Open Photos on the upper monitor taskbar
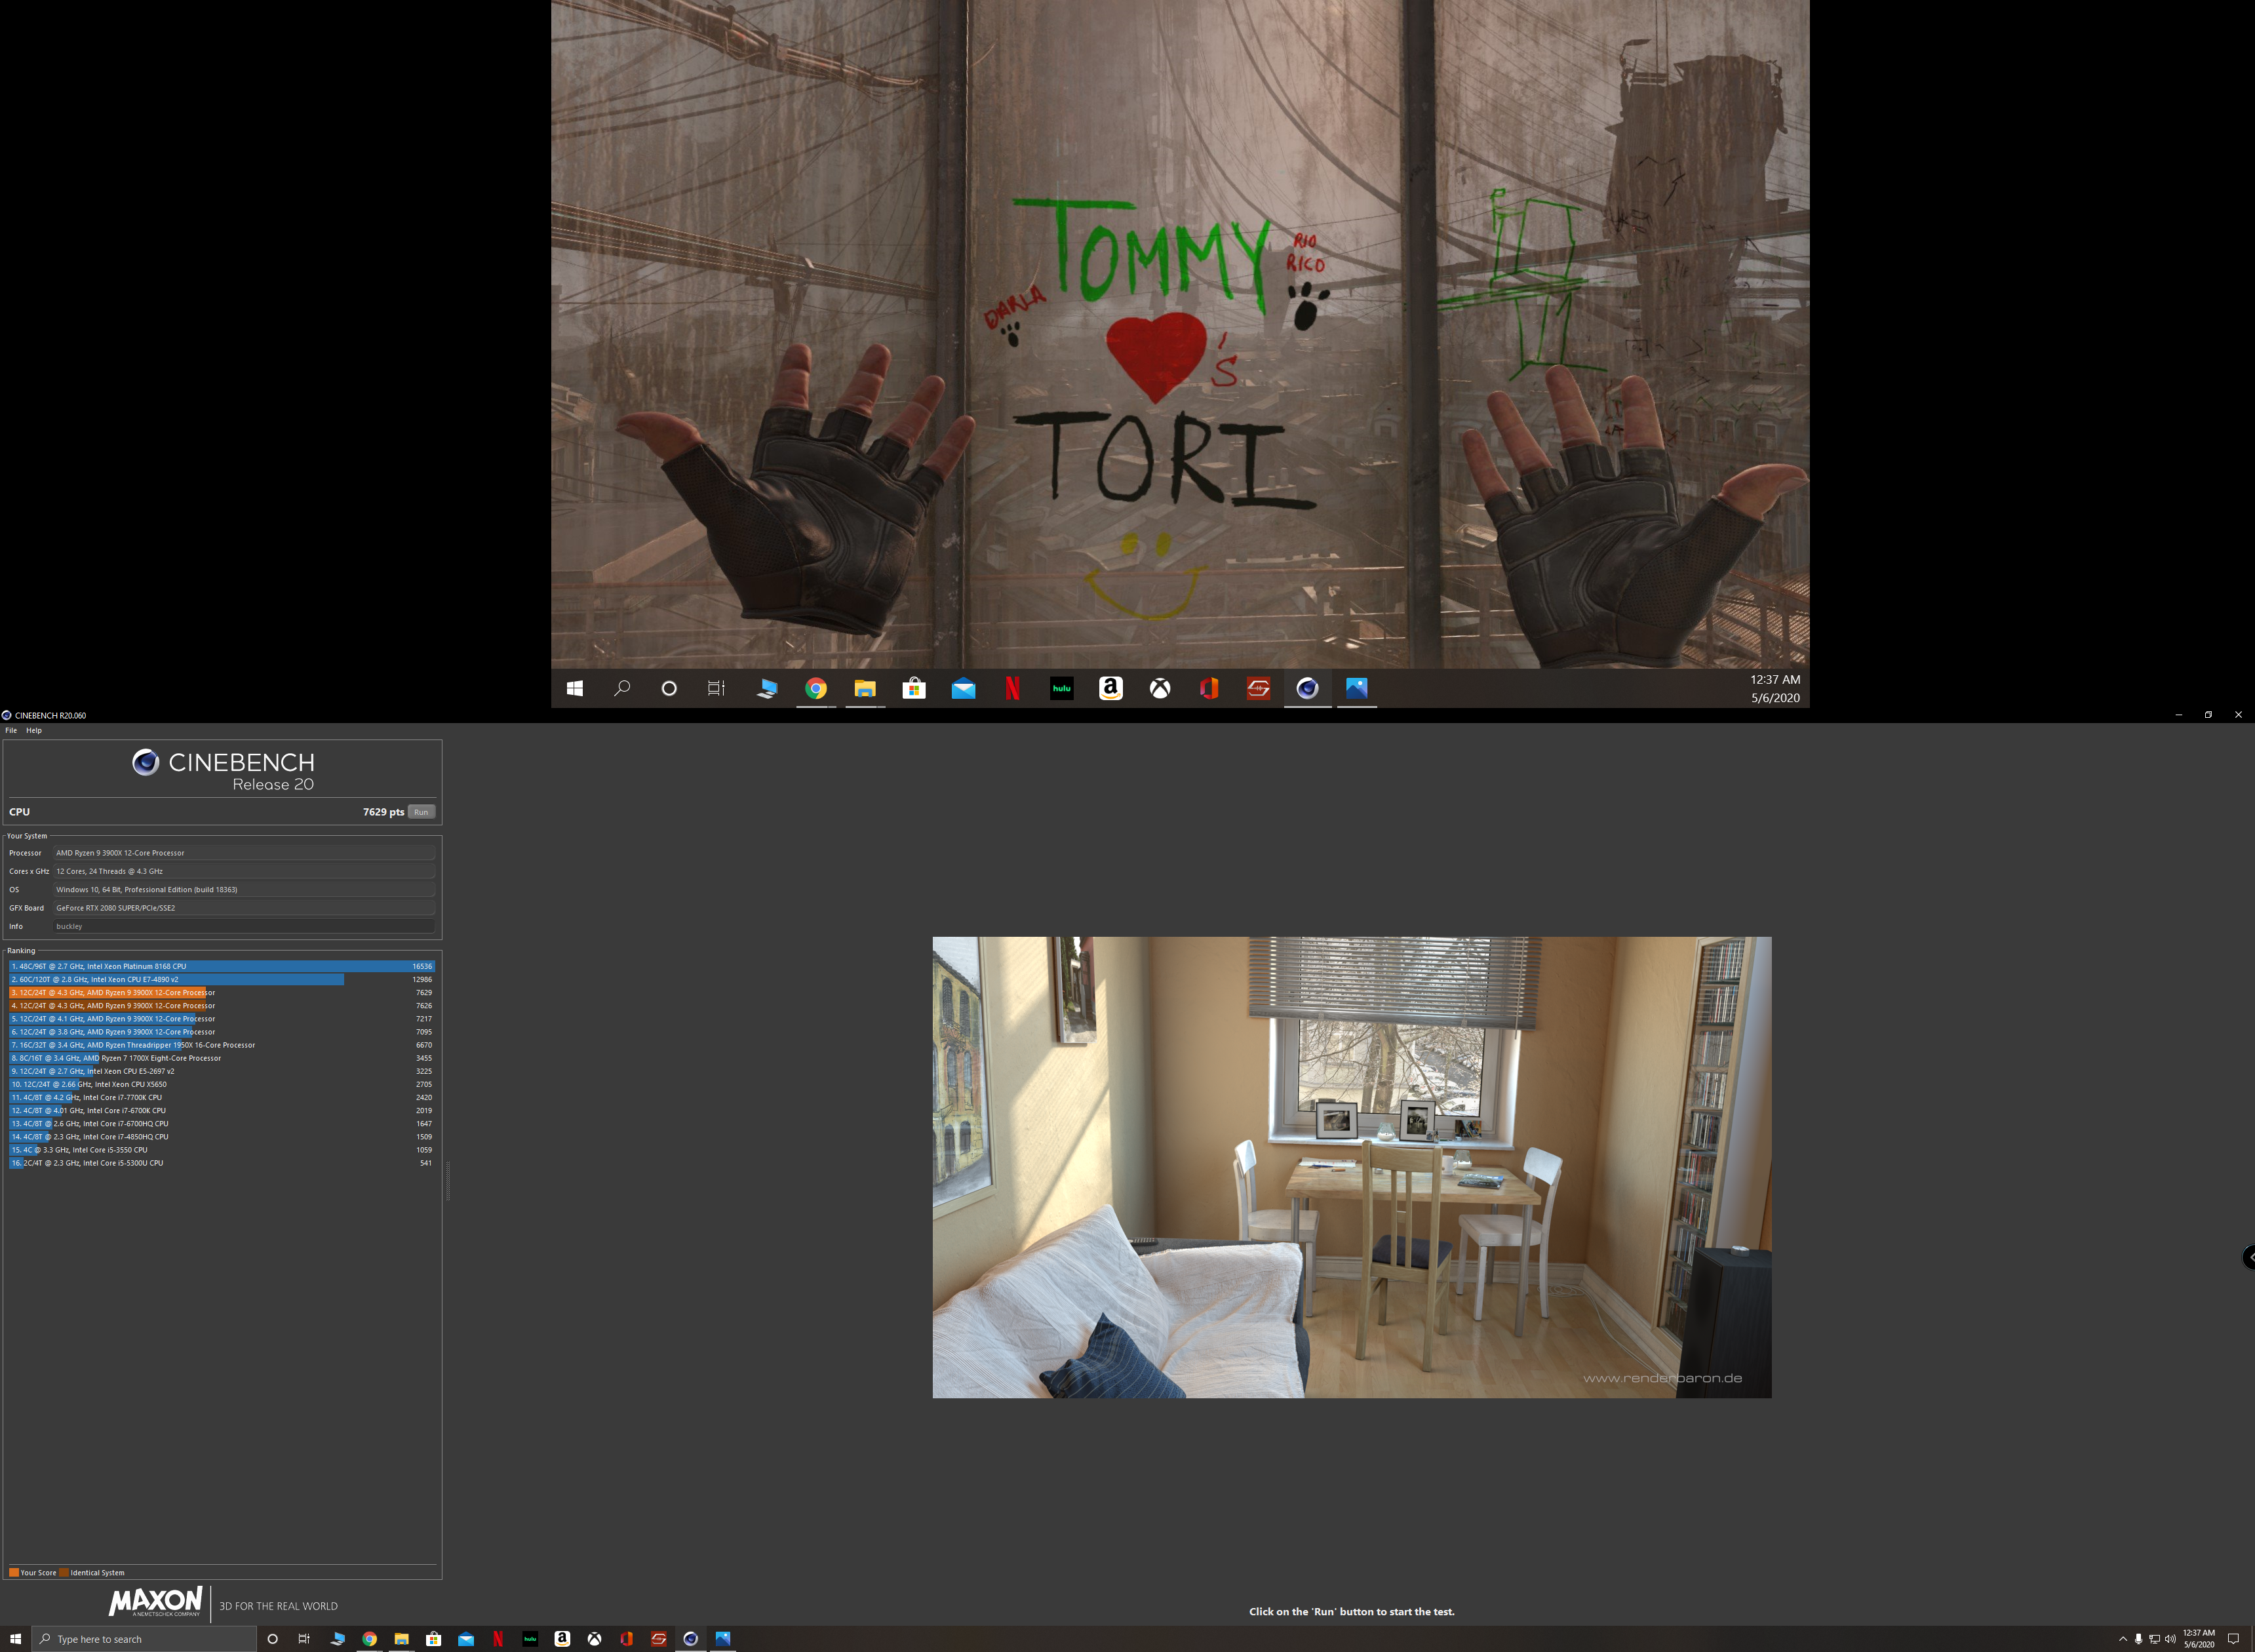The height and width of the screenshot is (1652, 2255). coord(1356,688)
